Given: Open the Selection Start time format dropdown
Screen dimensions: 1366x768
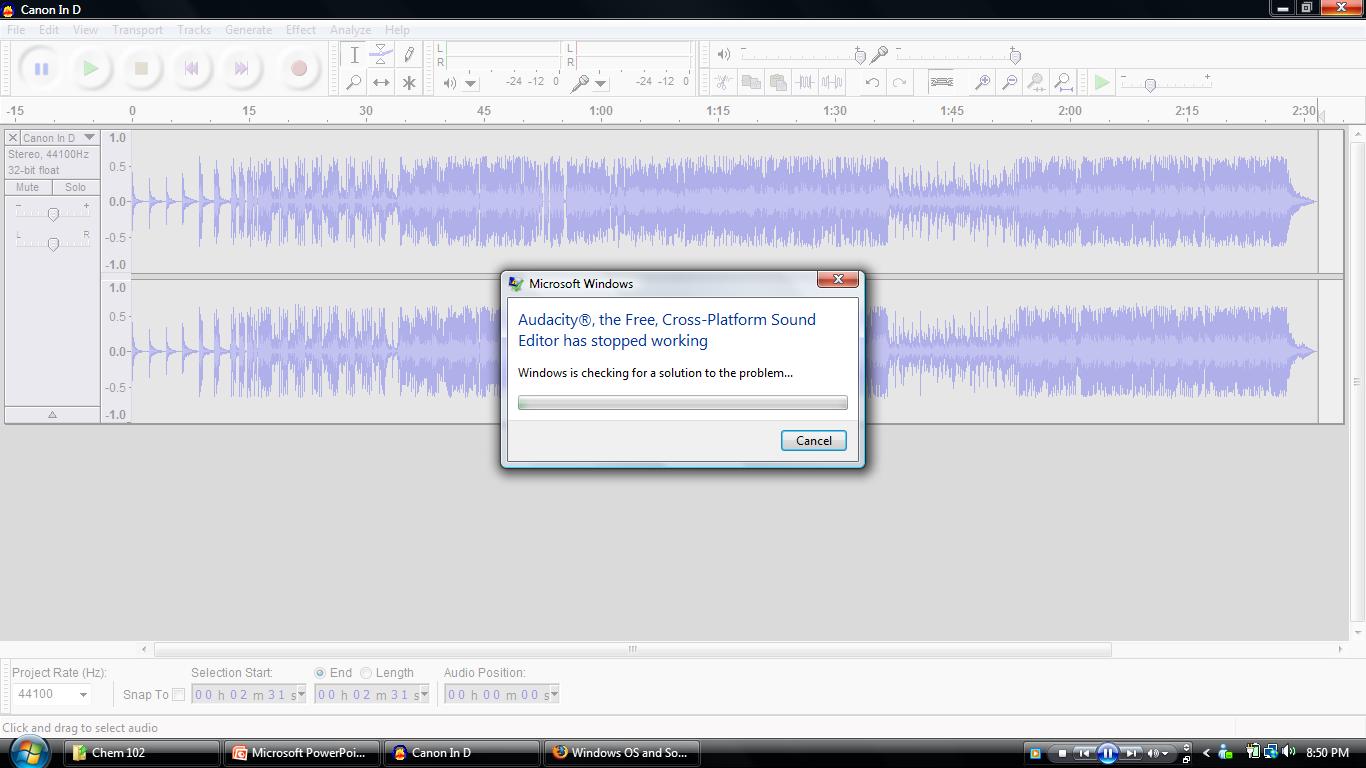Looking at the screenshot, I should pos(300,694).
